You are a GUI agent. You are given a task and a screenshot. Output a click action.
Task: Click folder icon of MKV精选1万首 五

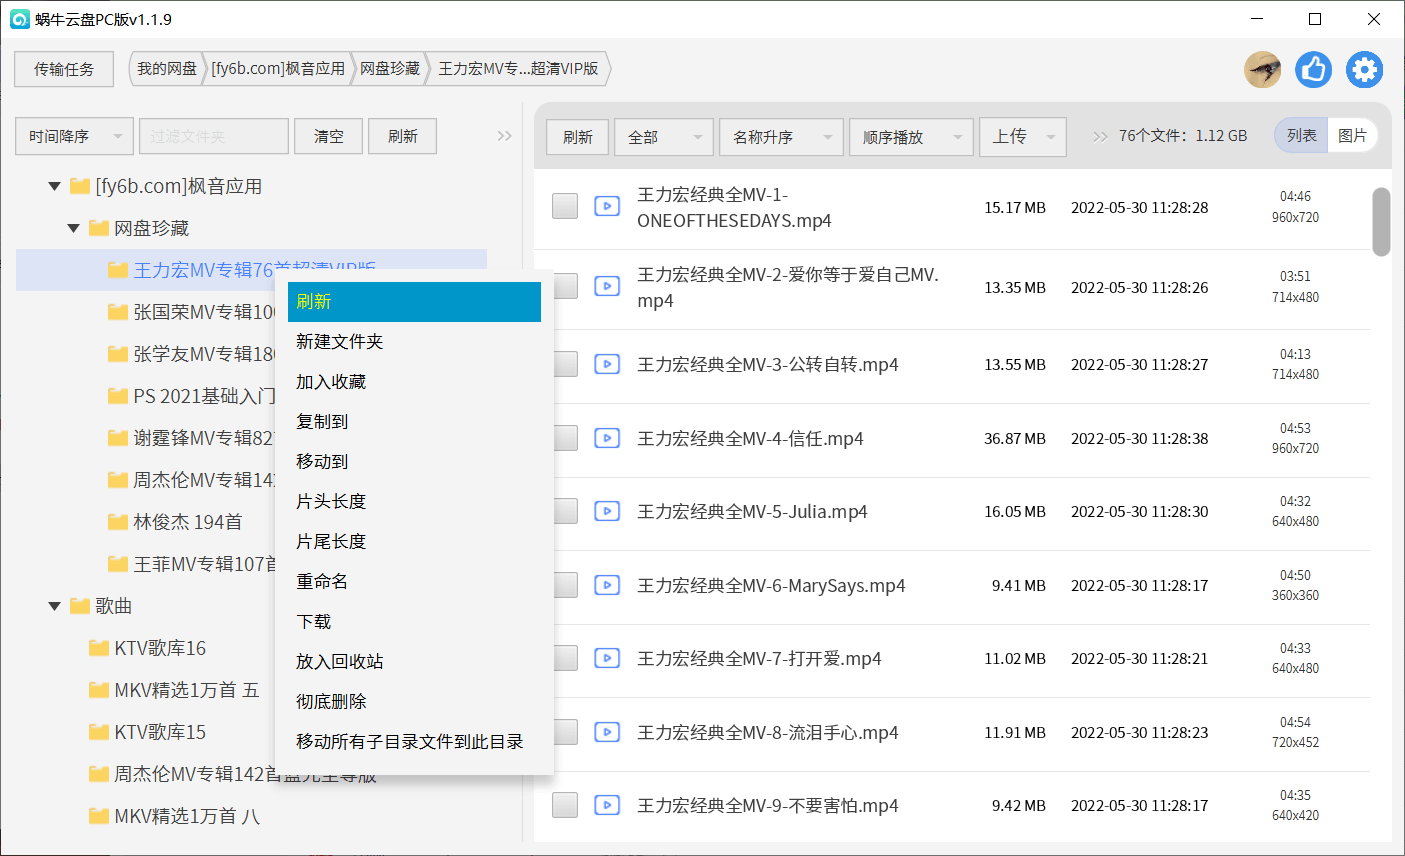(99, 690)
